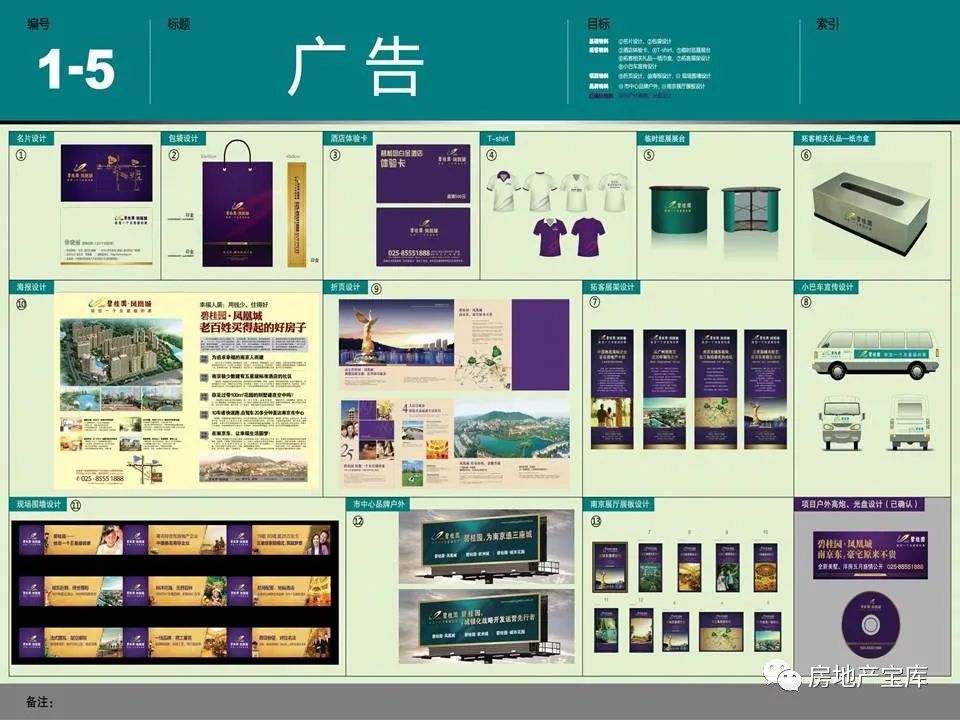960x720 pixels.
Task: Click the 包装设计 section label
Action: coord(183,138)
